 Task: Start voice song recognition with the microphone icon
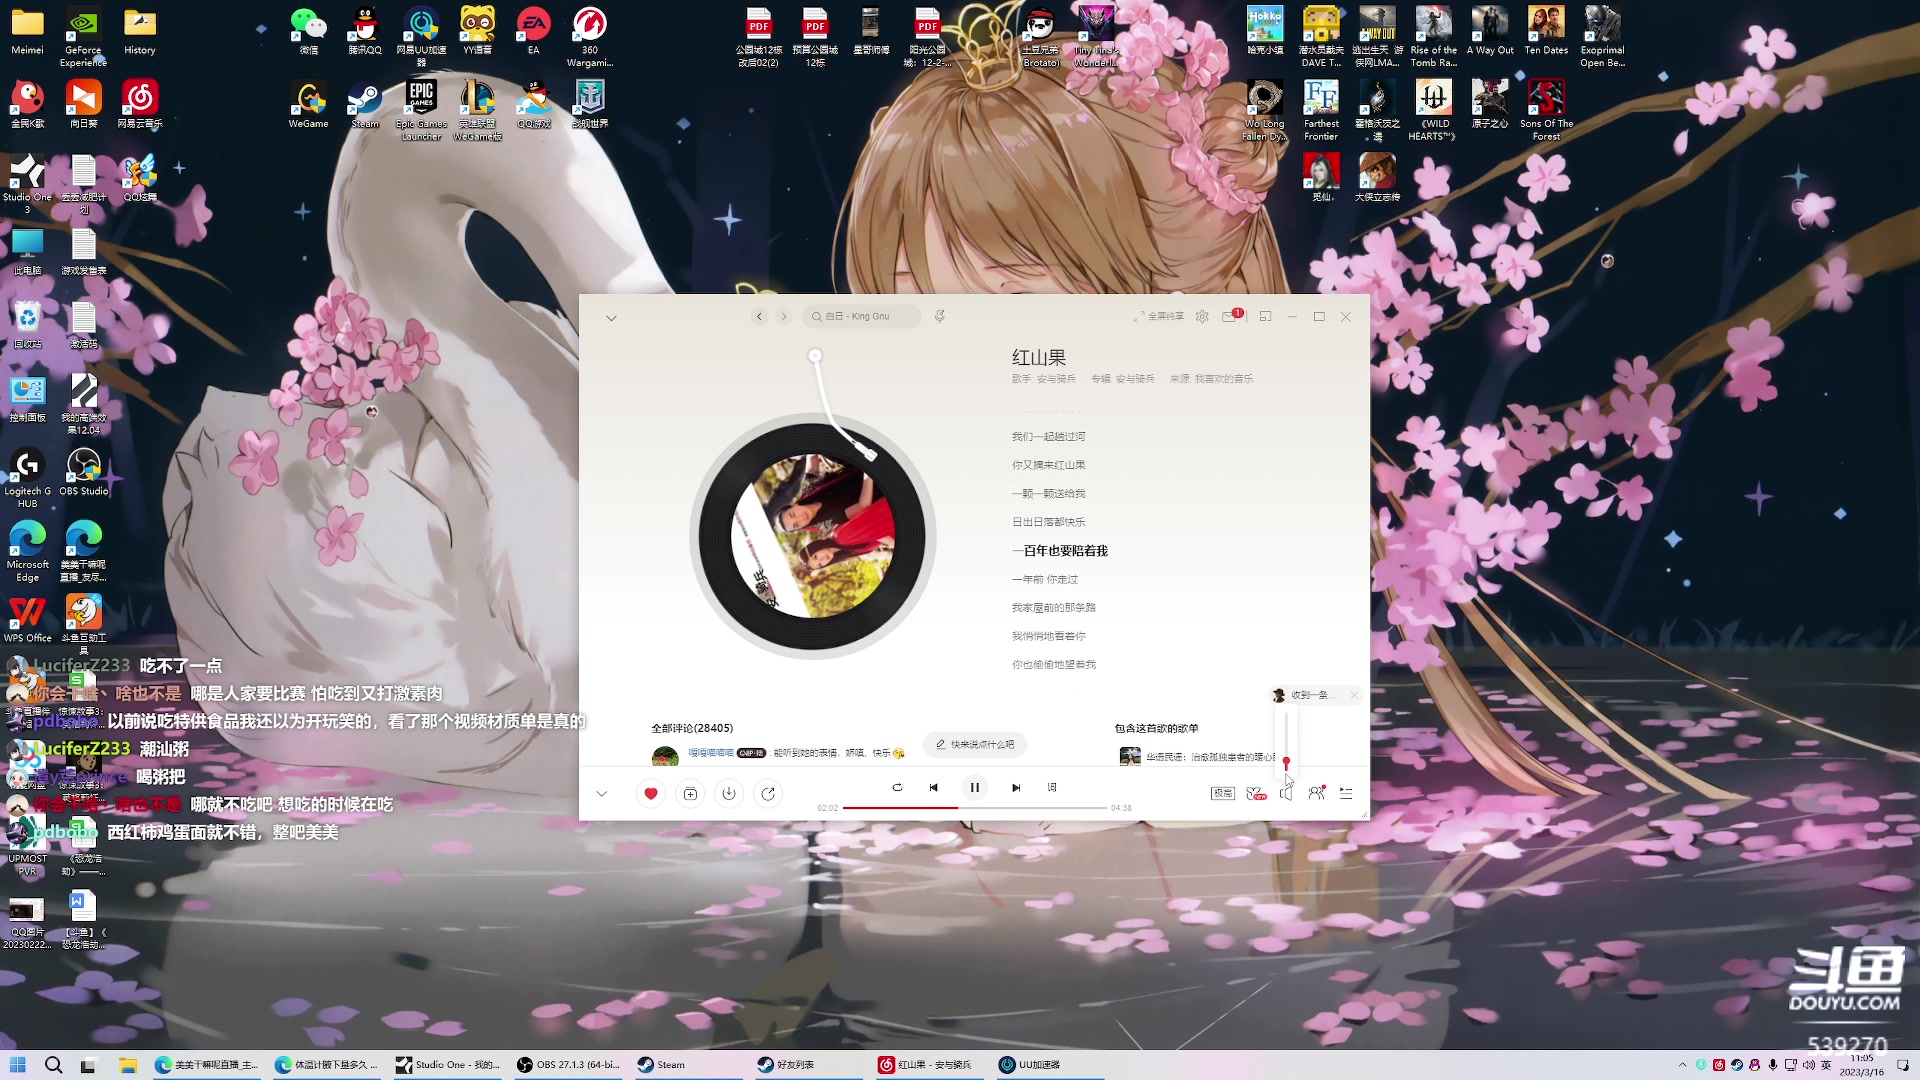(x=940, y=316)
